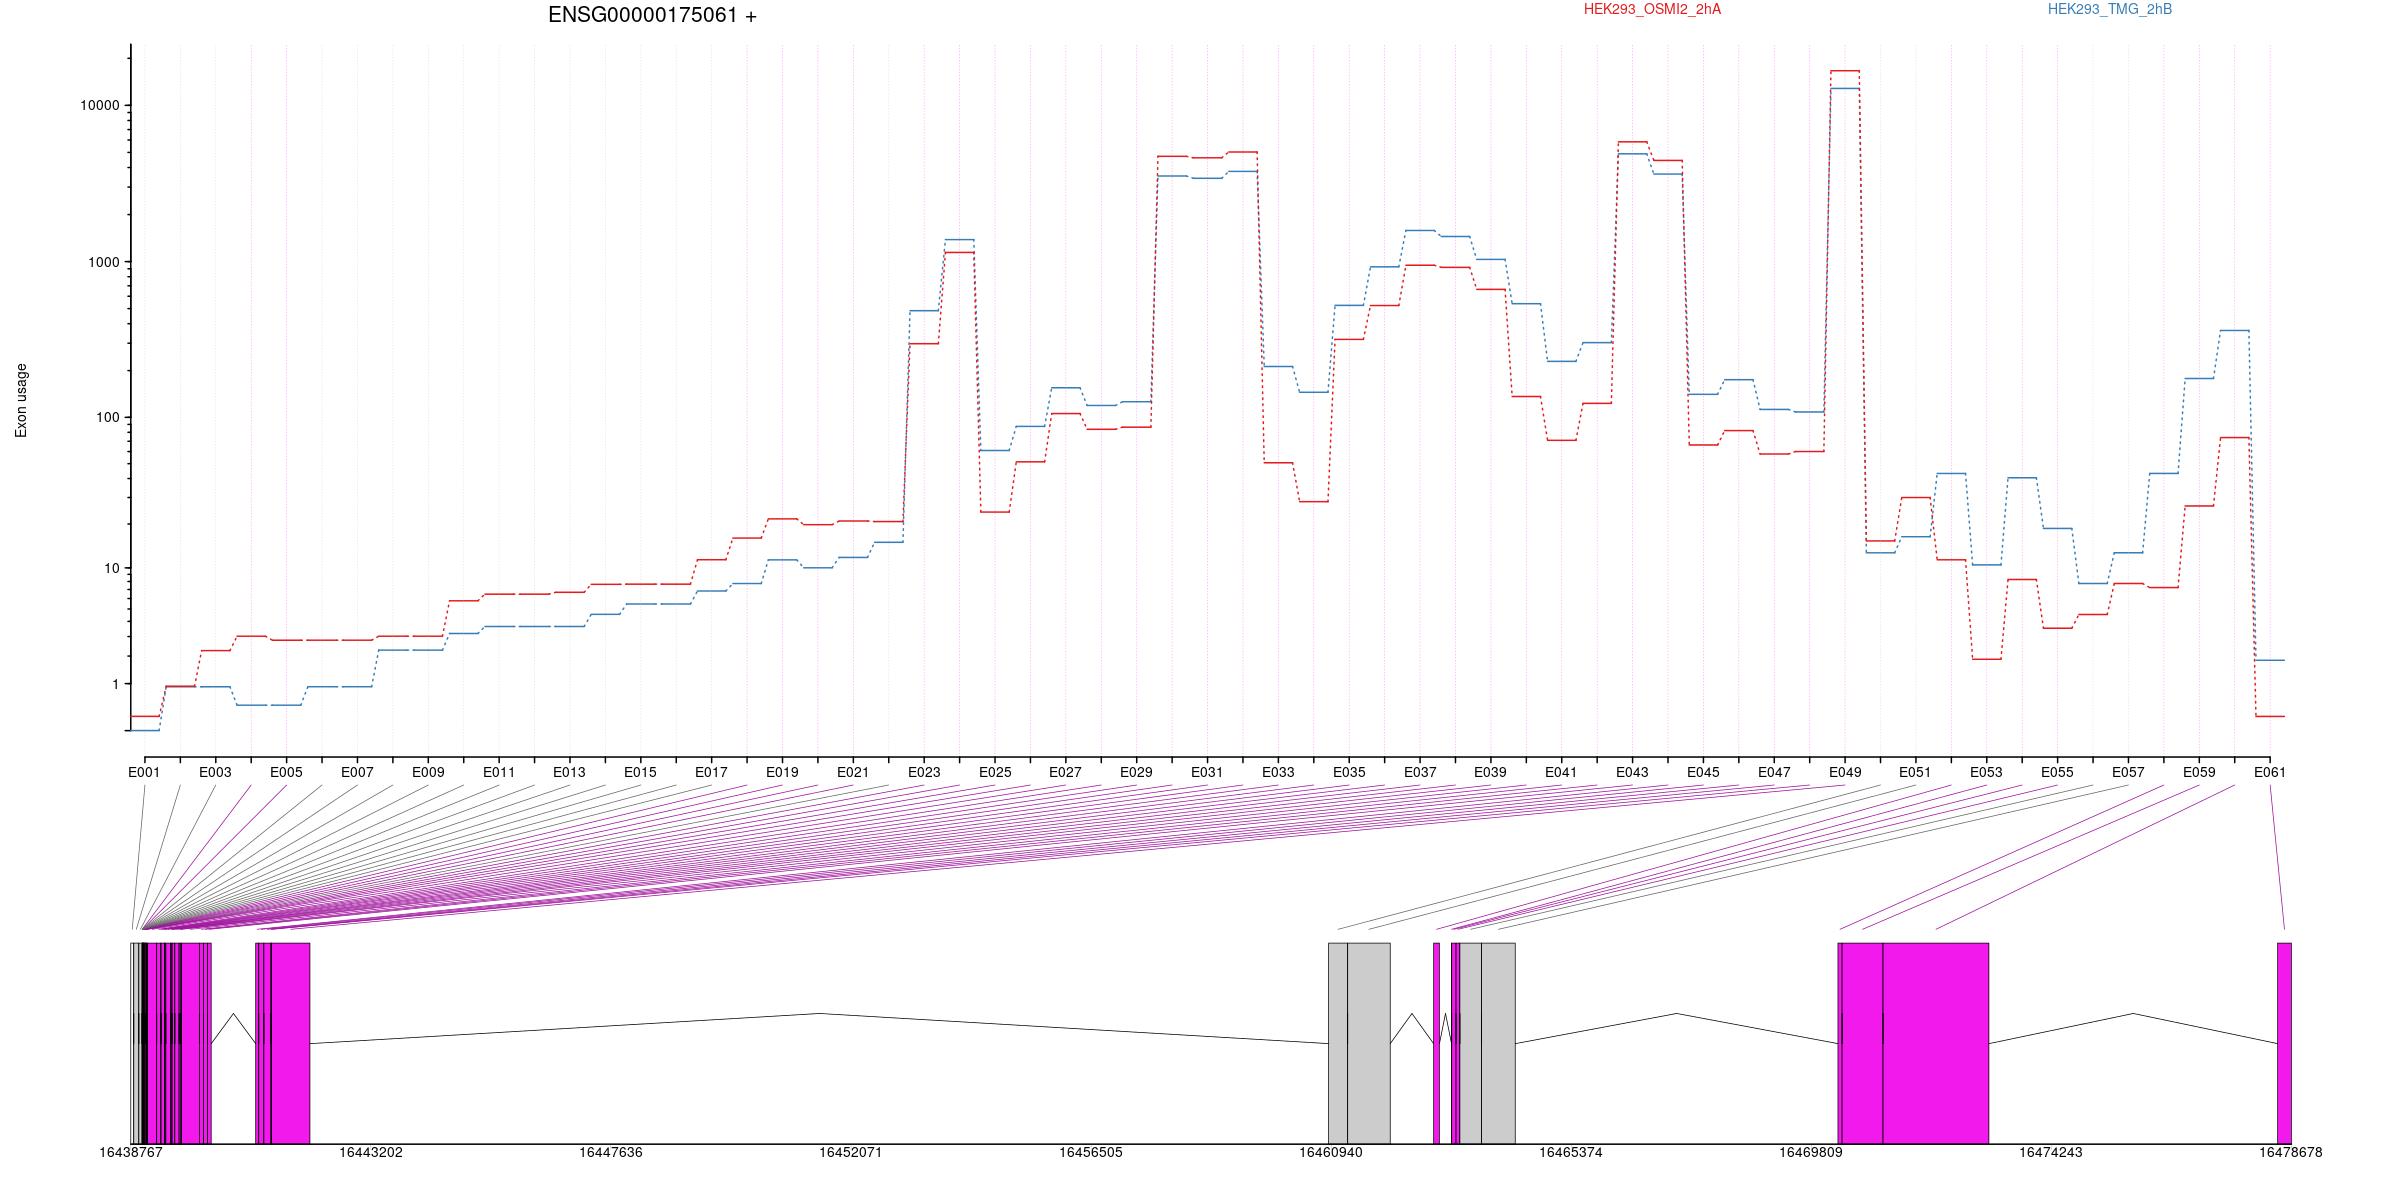This screenshot has height=1200, width=2400.
Task: Click the y-axis tick label 100
Action: click(108, 417)
